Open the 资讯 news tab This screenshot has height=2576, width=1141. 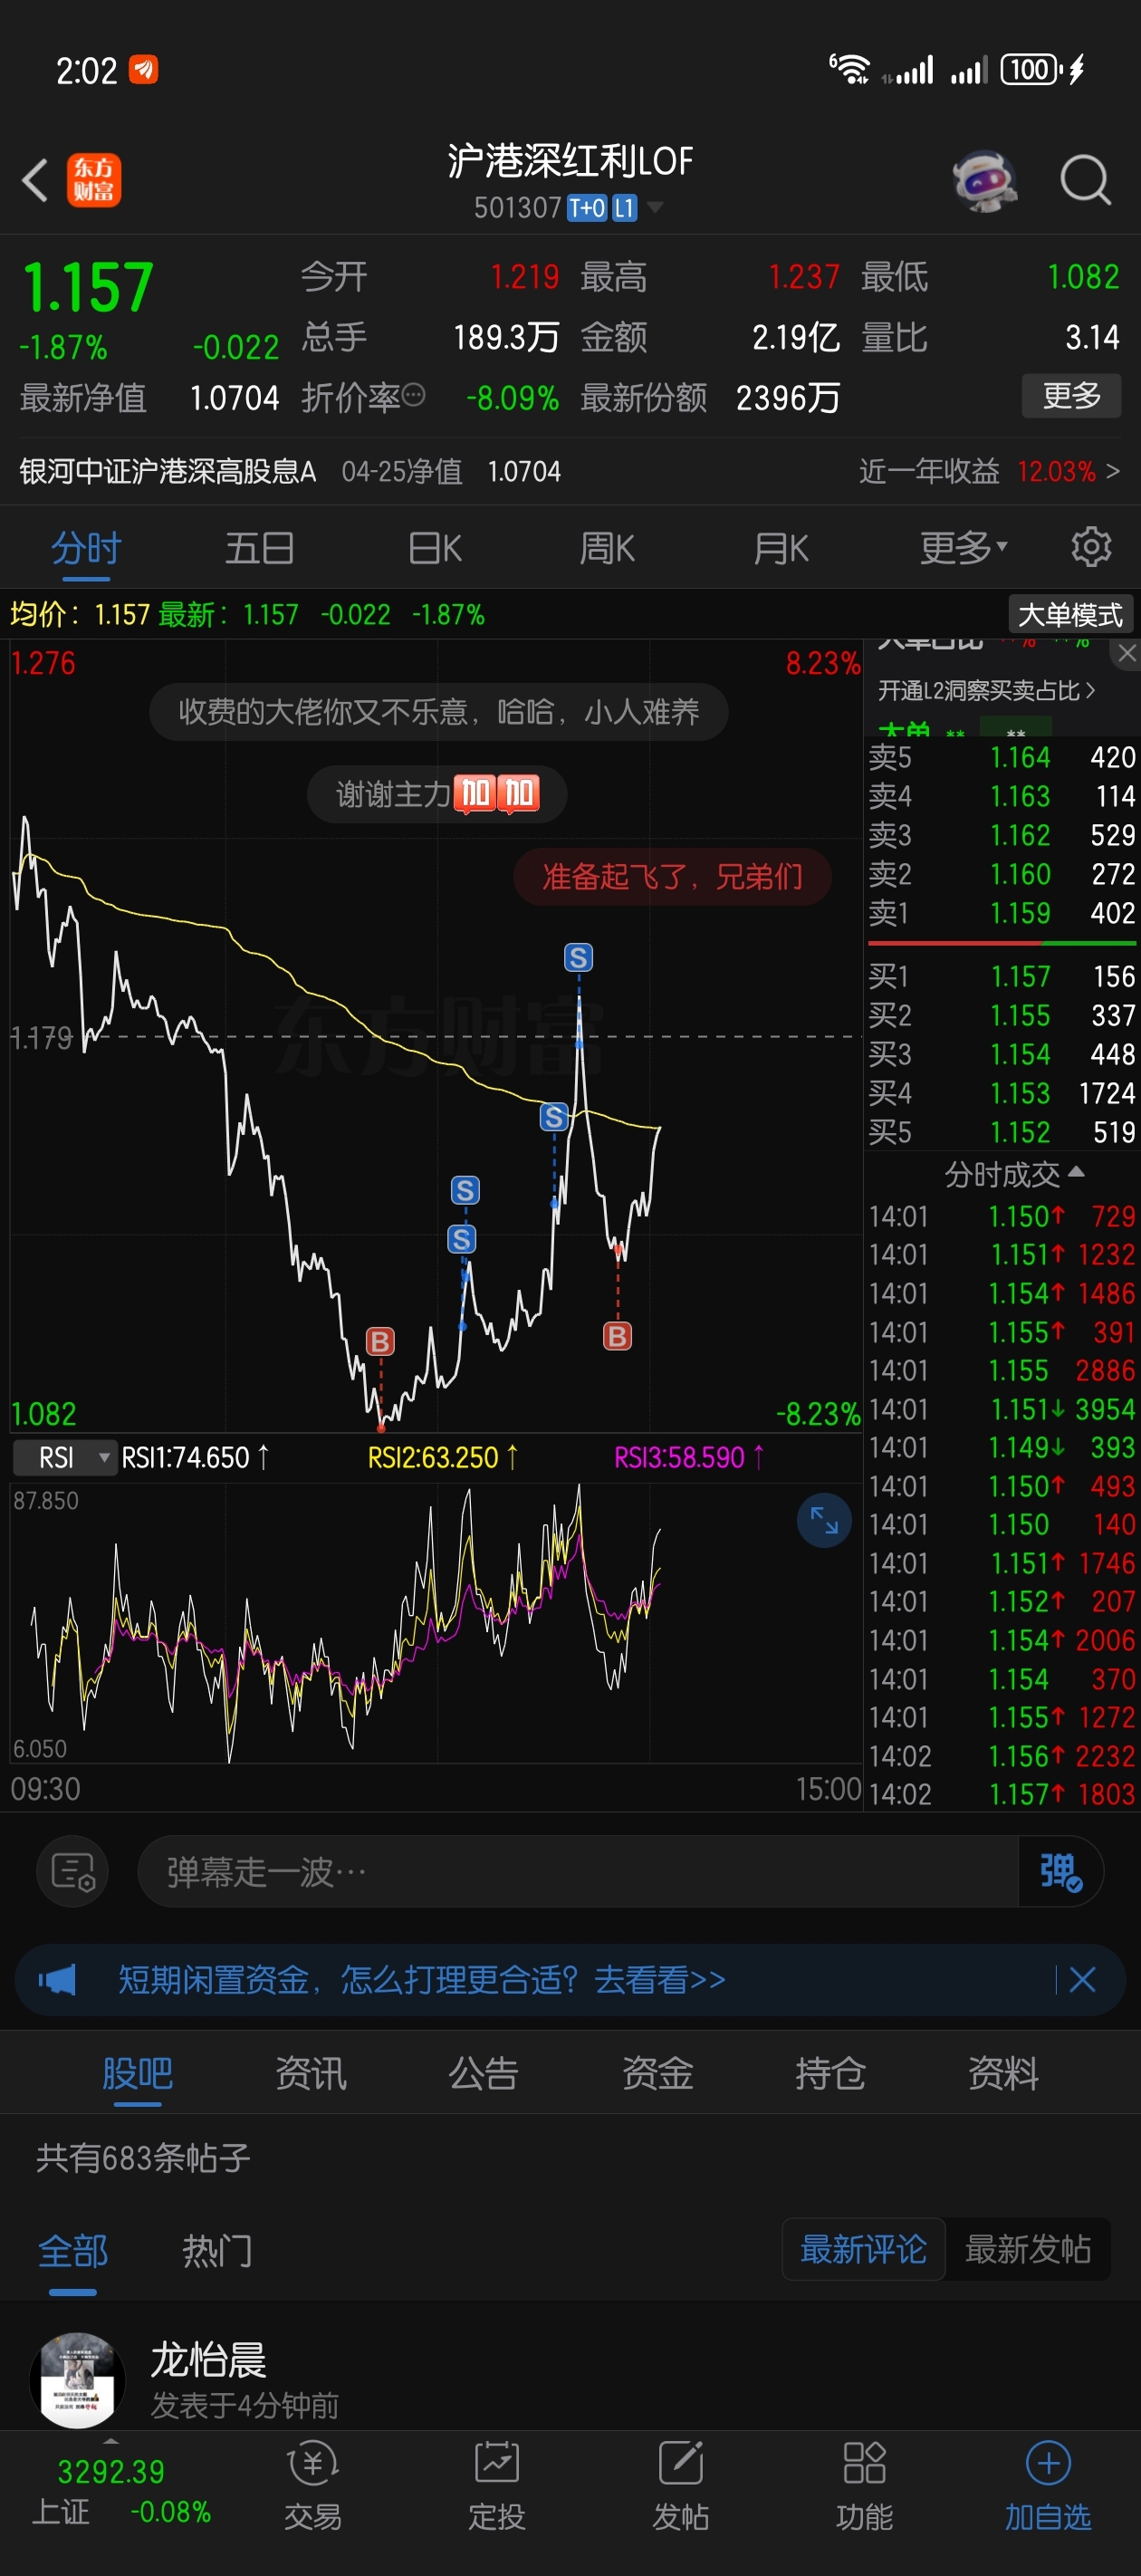click(x=311, y=2074)
